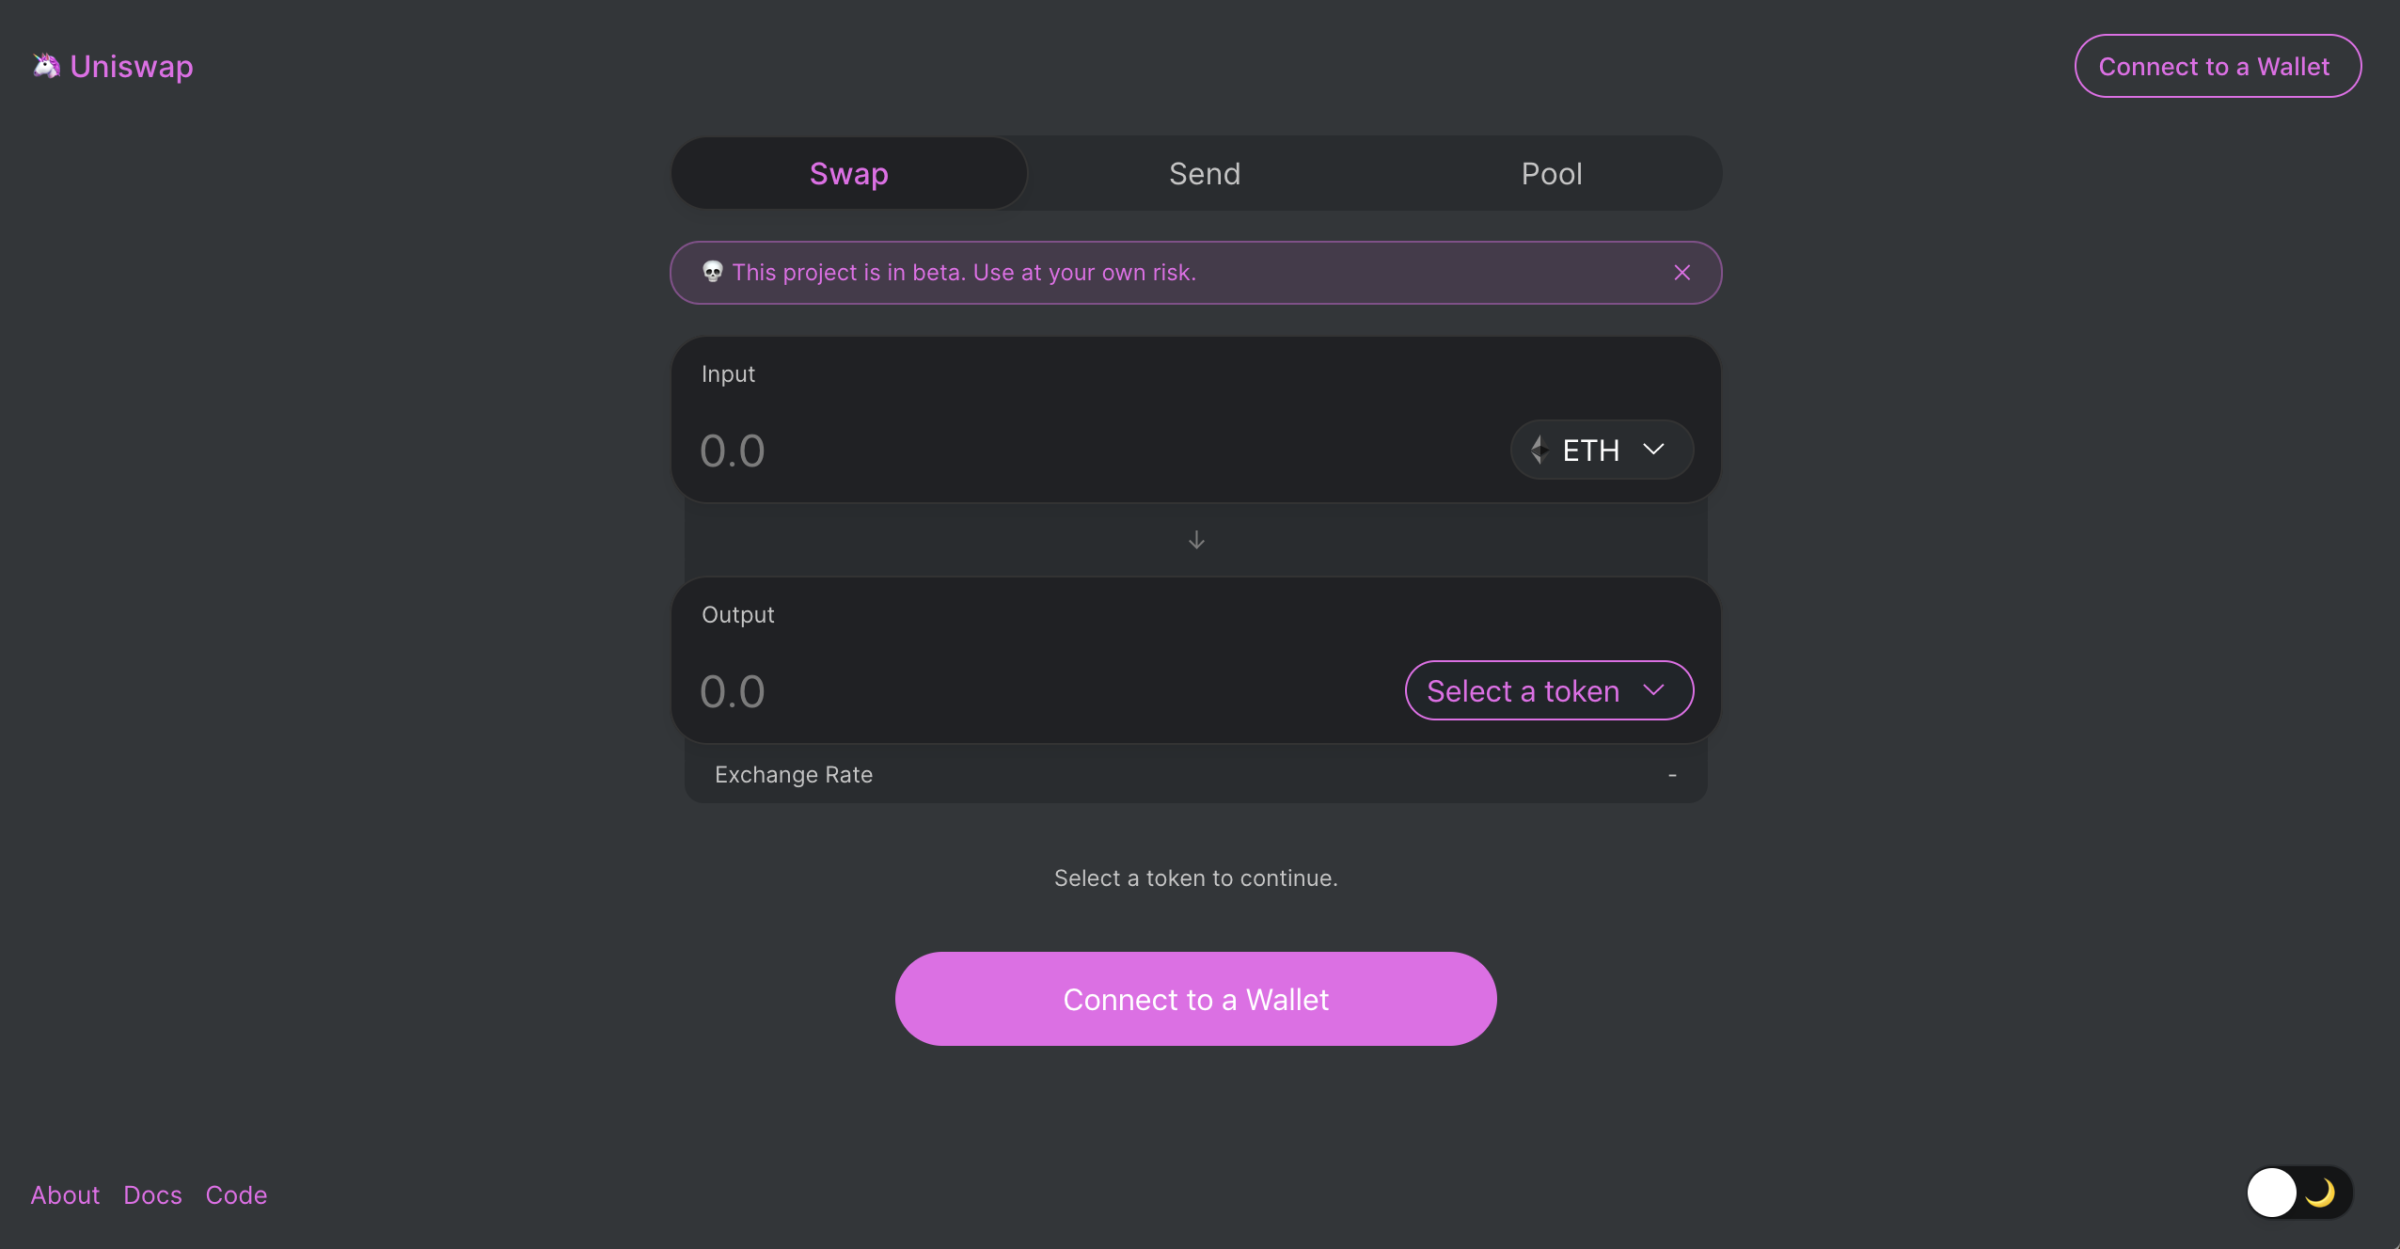Click the skull icon in the beta banner

(x=711, y=271)
